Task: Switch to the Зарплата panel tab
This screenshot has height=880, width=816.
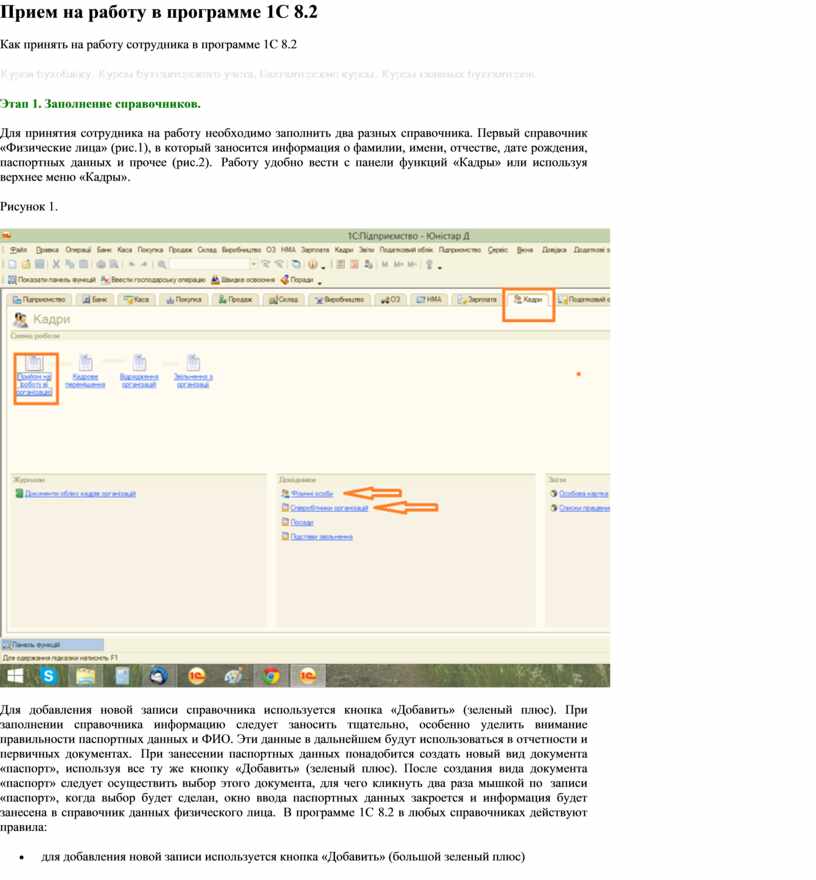Action: (477, 300)
